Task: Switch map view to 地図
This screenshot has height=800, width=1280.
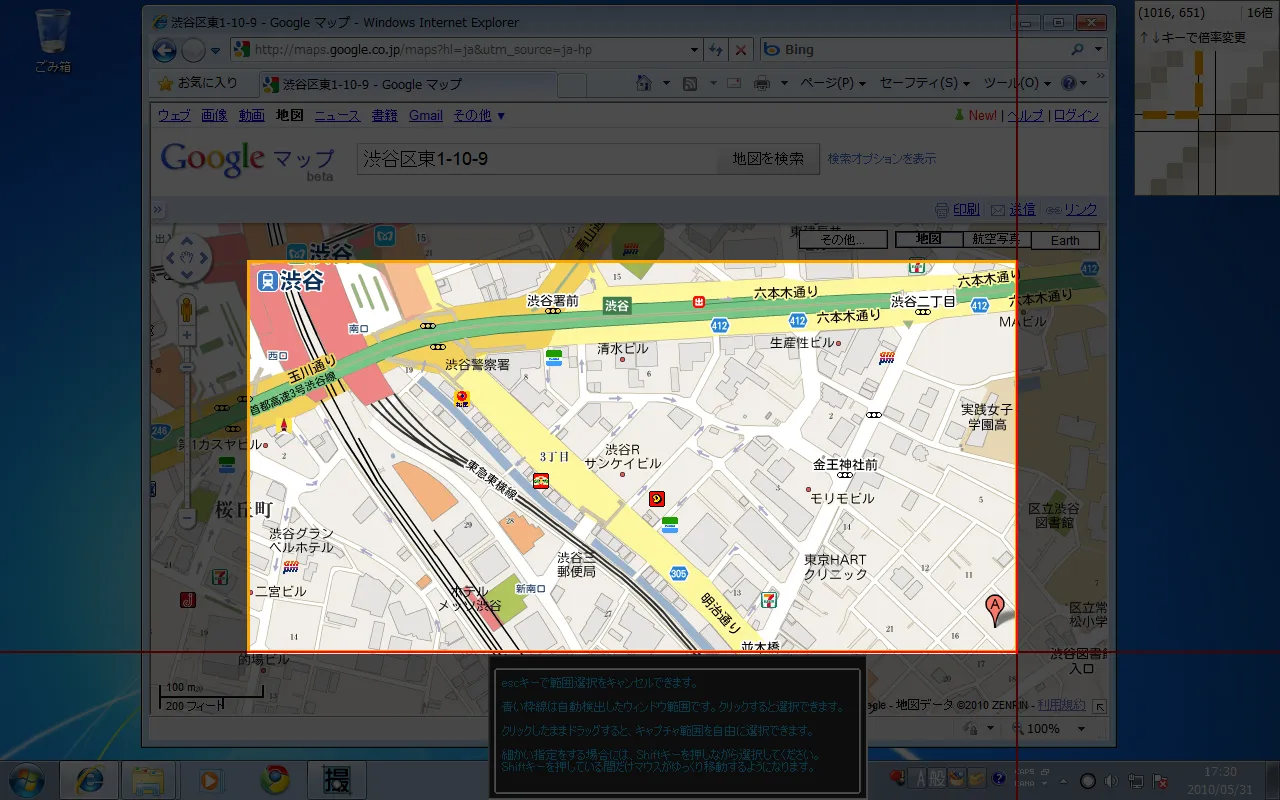Action: pyautogui.click(x=929, y=239)
